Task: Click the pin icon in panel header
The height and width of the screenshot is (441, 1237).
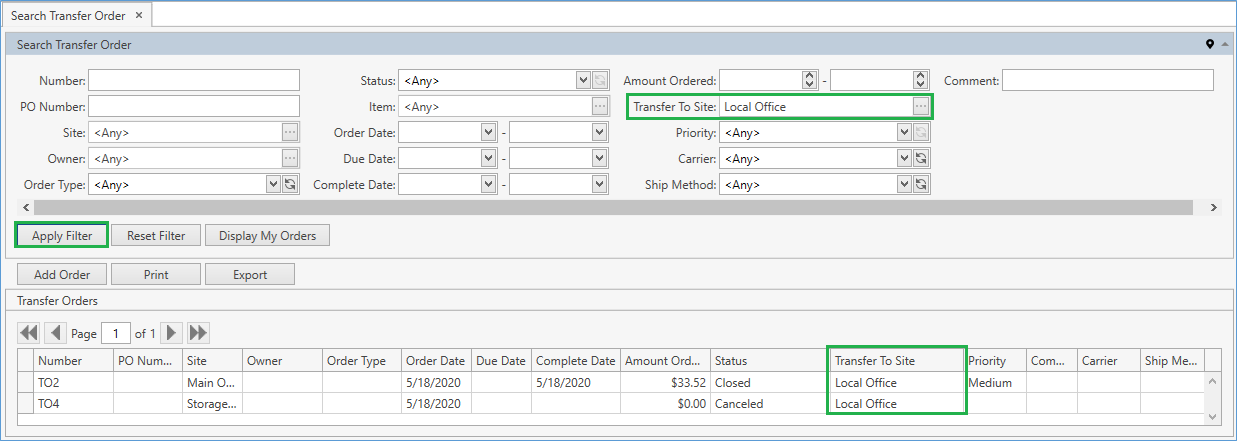Action: click(1210, 44)
